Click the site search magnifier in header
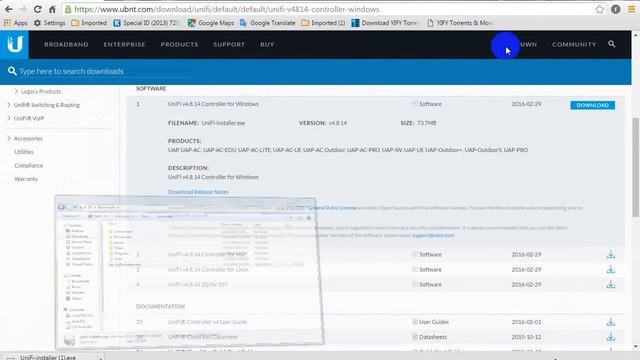The image size is (640, 360). click(611, 44)
